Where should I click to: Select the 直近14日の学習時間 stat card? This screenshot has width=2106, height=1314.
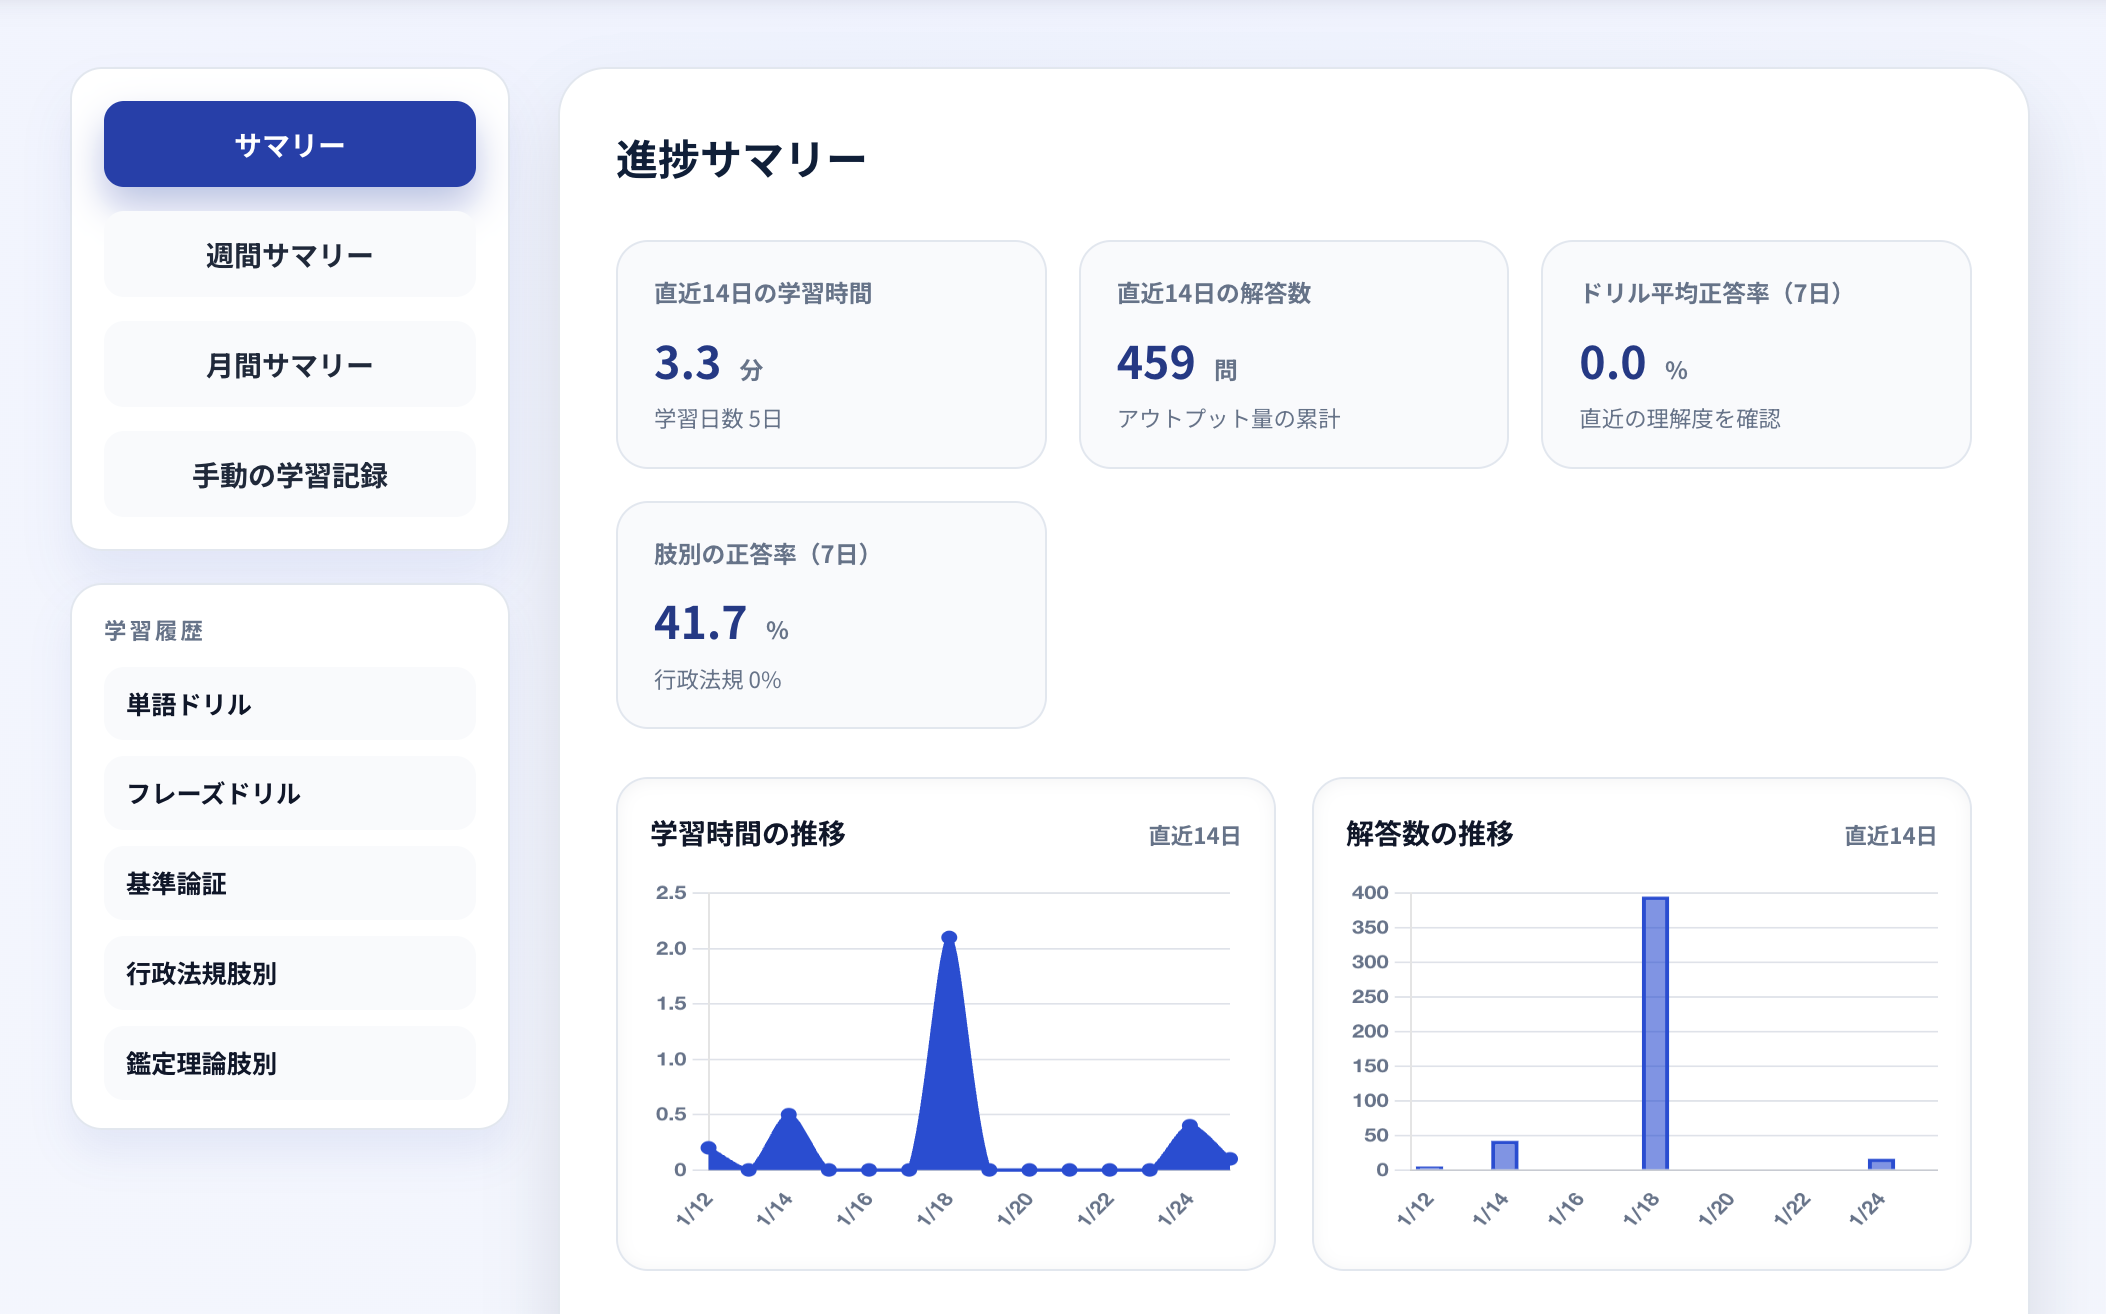click(x=830, y=354)
